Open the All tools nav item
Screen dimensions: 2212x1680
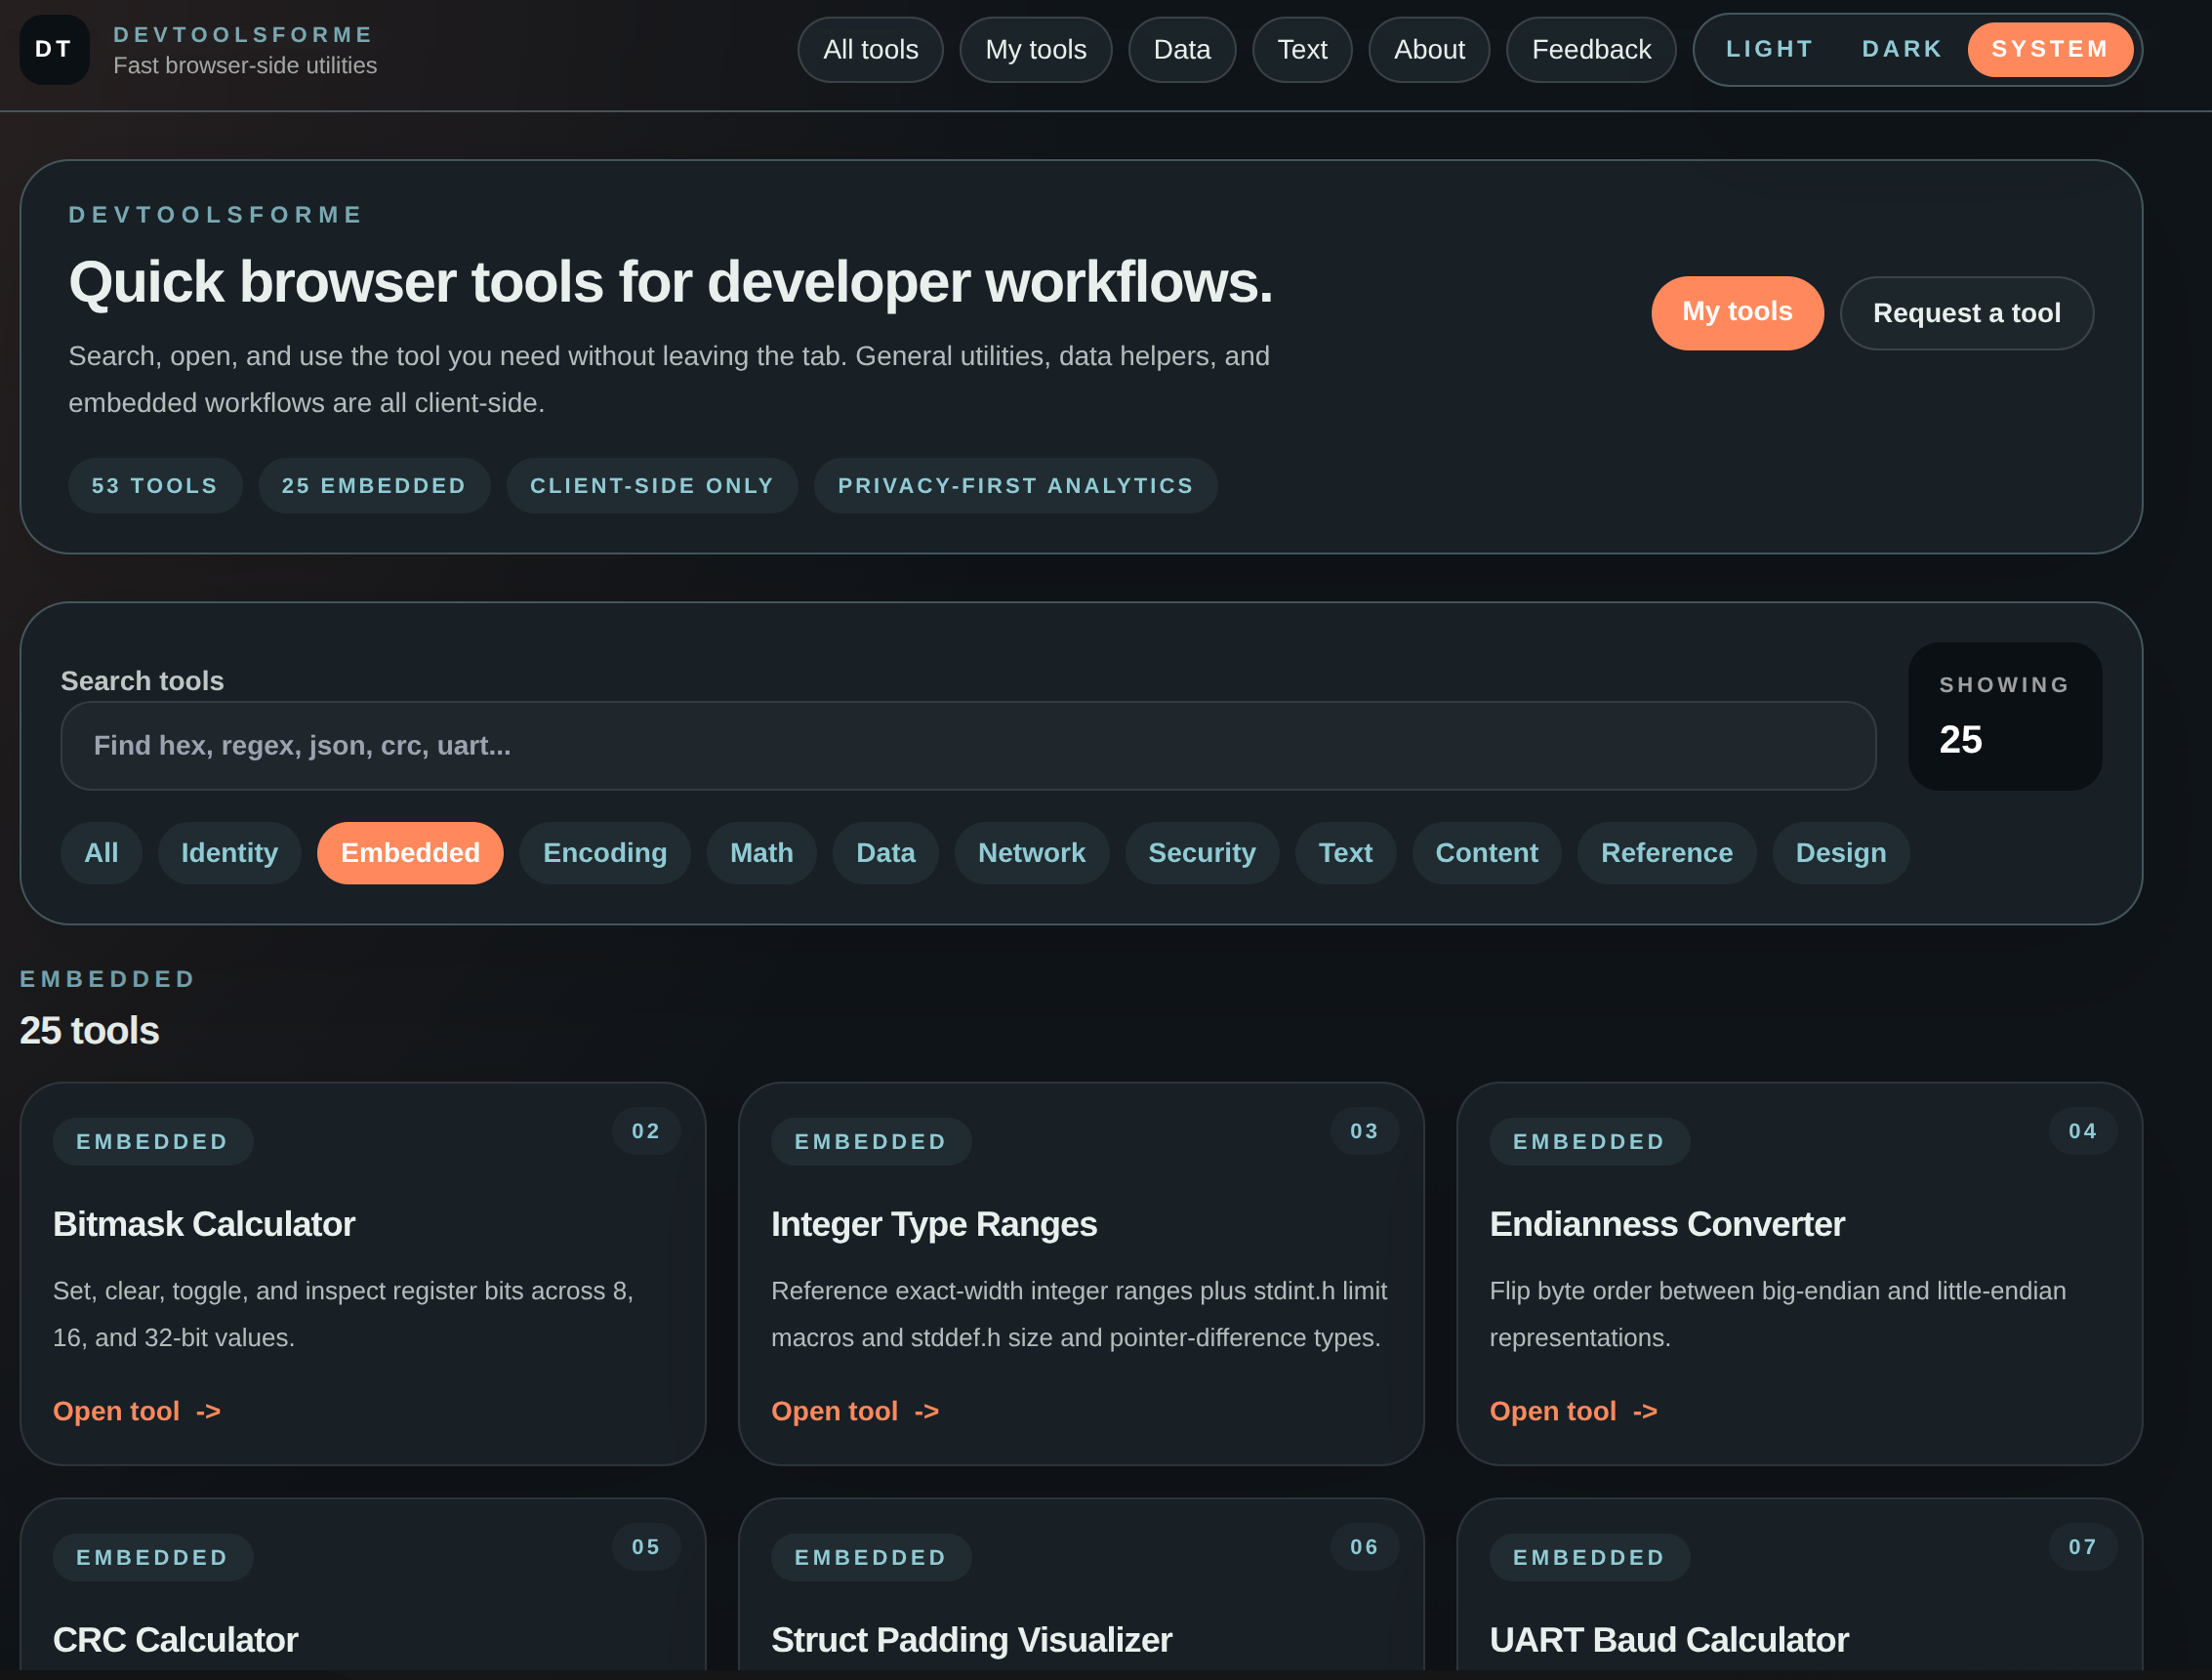click(870, 49)
